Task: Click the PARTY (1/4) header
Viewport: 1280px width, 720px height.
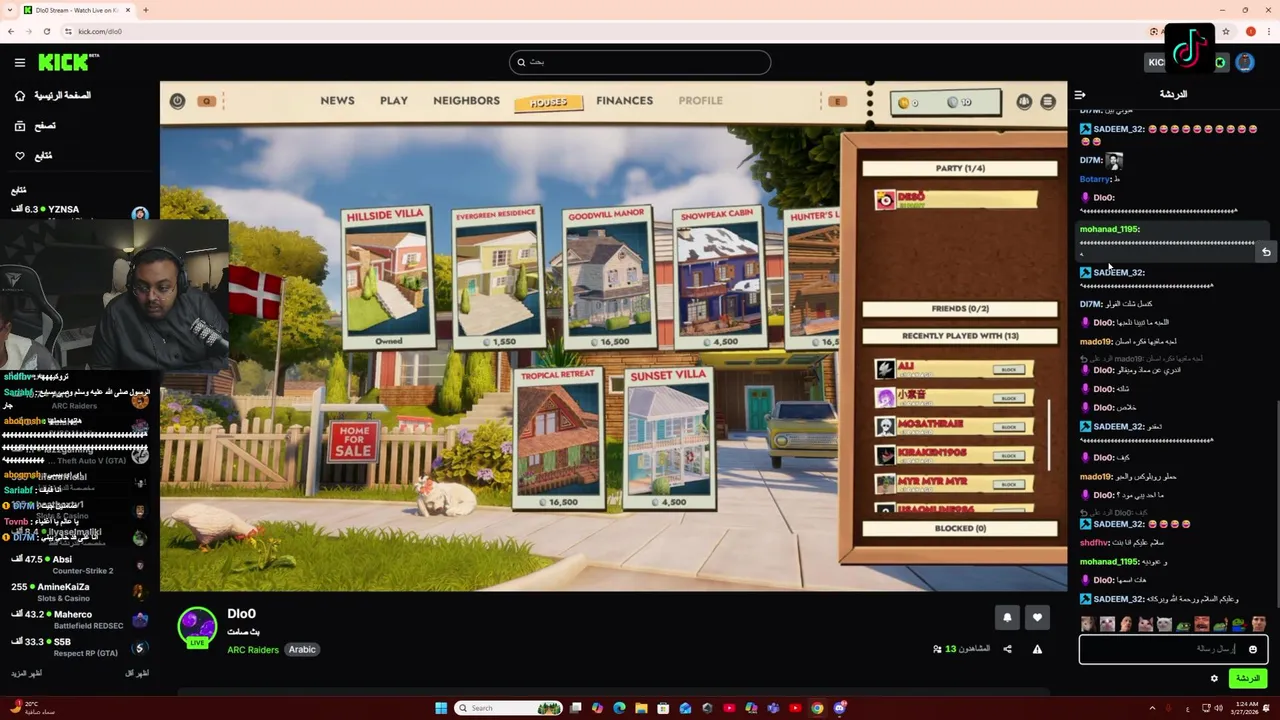Action: [959, 168]
